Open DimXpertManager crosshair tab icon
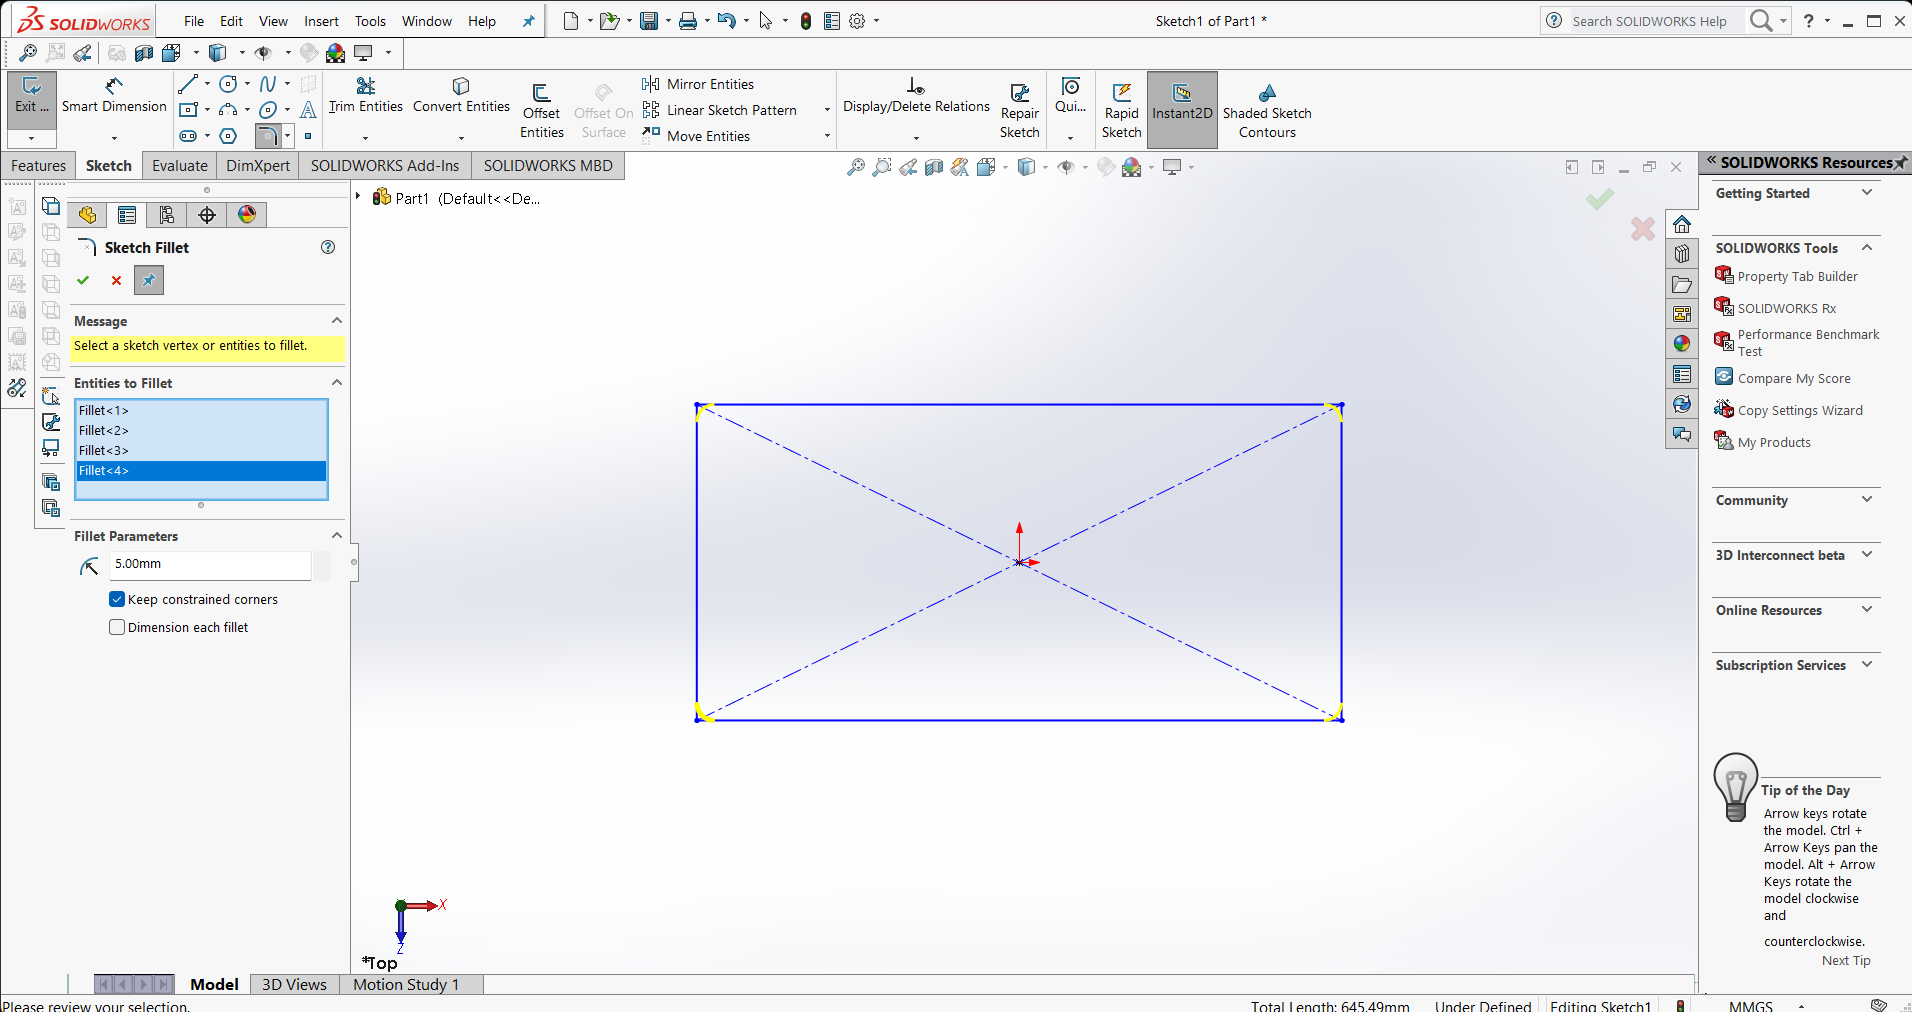This screenshot has height=1012, width=1912. click(x=207, y=215)
